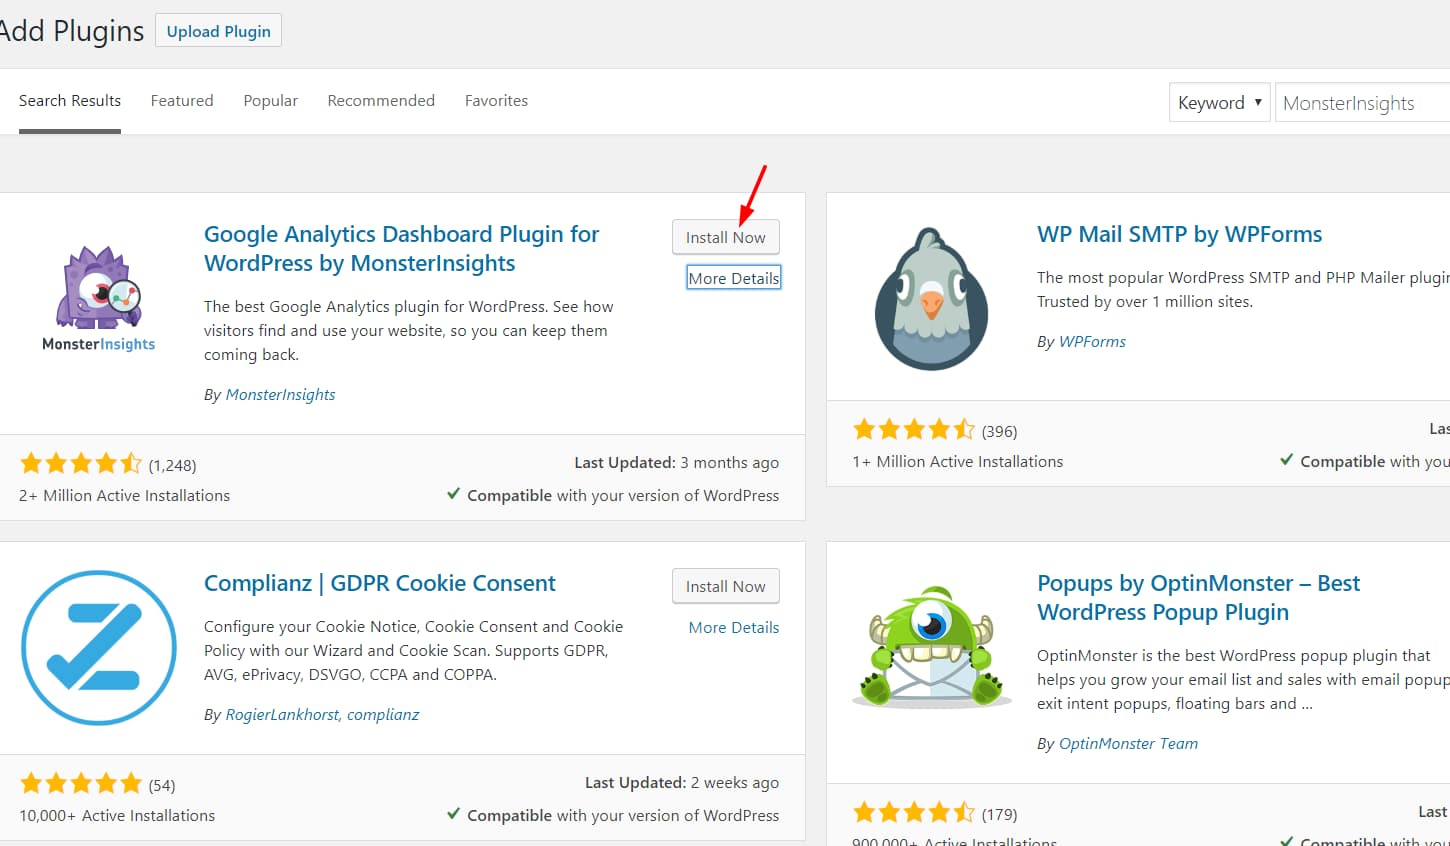This screenshot has height=846, width=1450.
Task: Click the star rating on the WP Mail SMTP card
Action: pos(914,428)
